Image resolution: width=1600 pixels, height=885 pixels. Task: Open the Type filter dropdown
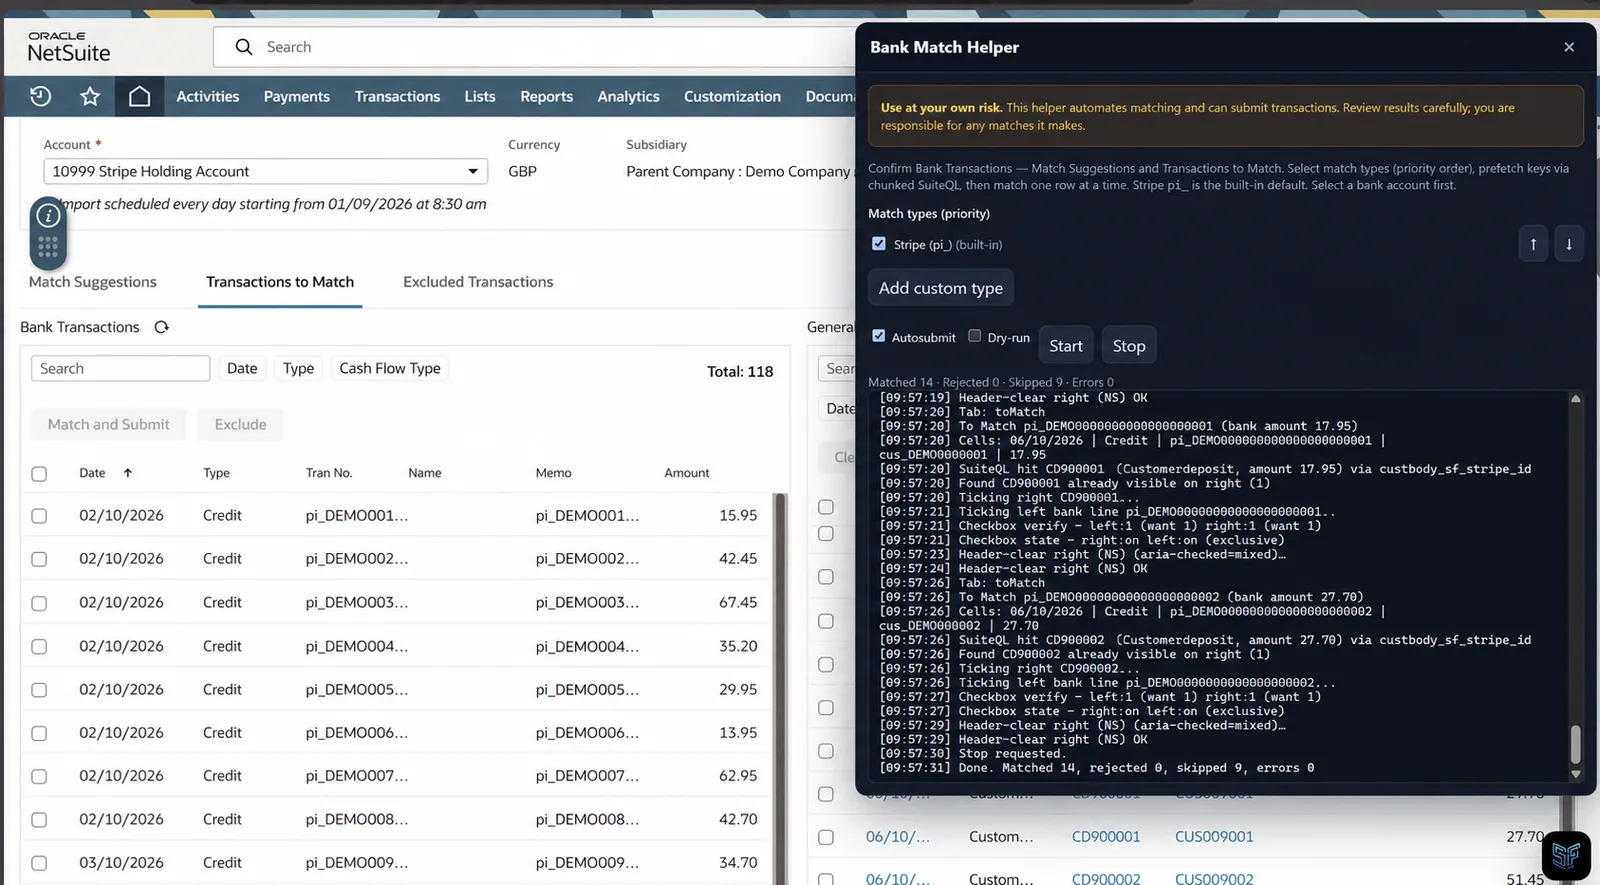tap(298, 368)
